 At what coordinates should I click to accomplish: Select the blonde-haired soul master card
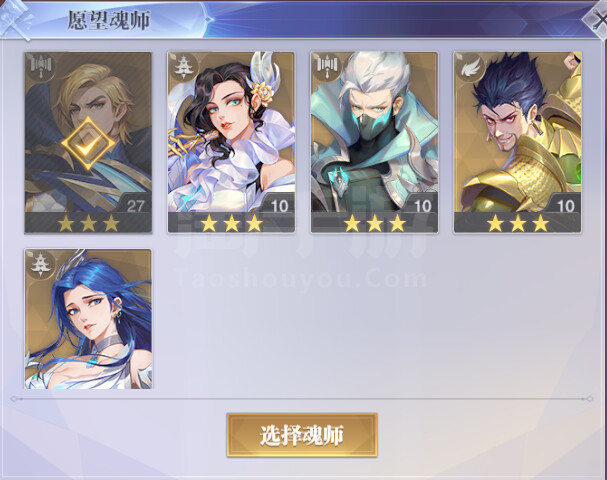(x=88, y=143)
